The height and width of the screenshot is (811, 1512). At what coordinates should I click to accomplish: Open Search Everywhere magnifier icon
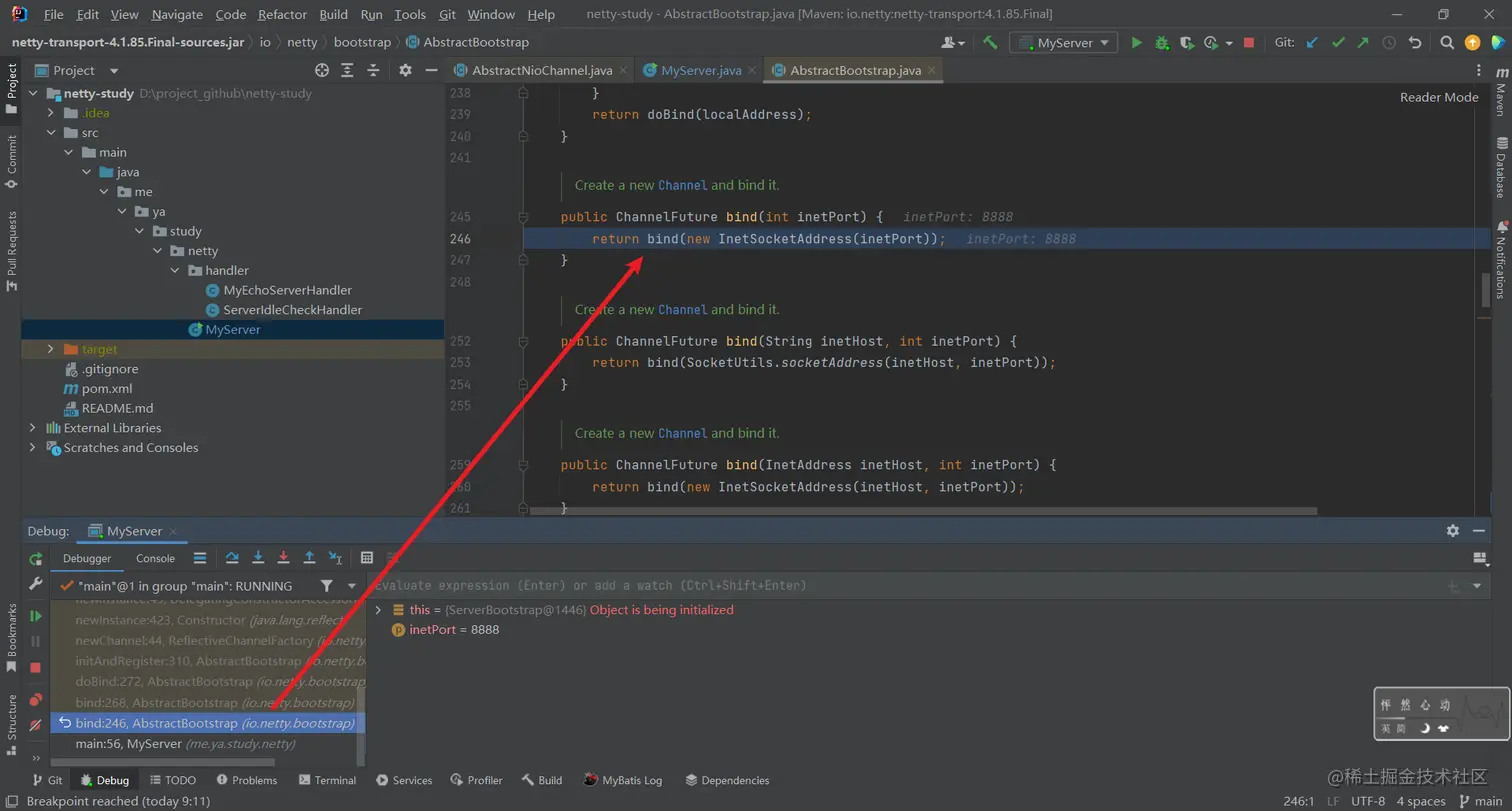coord(1447,43)
